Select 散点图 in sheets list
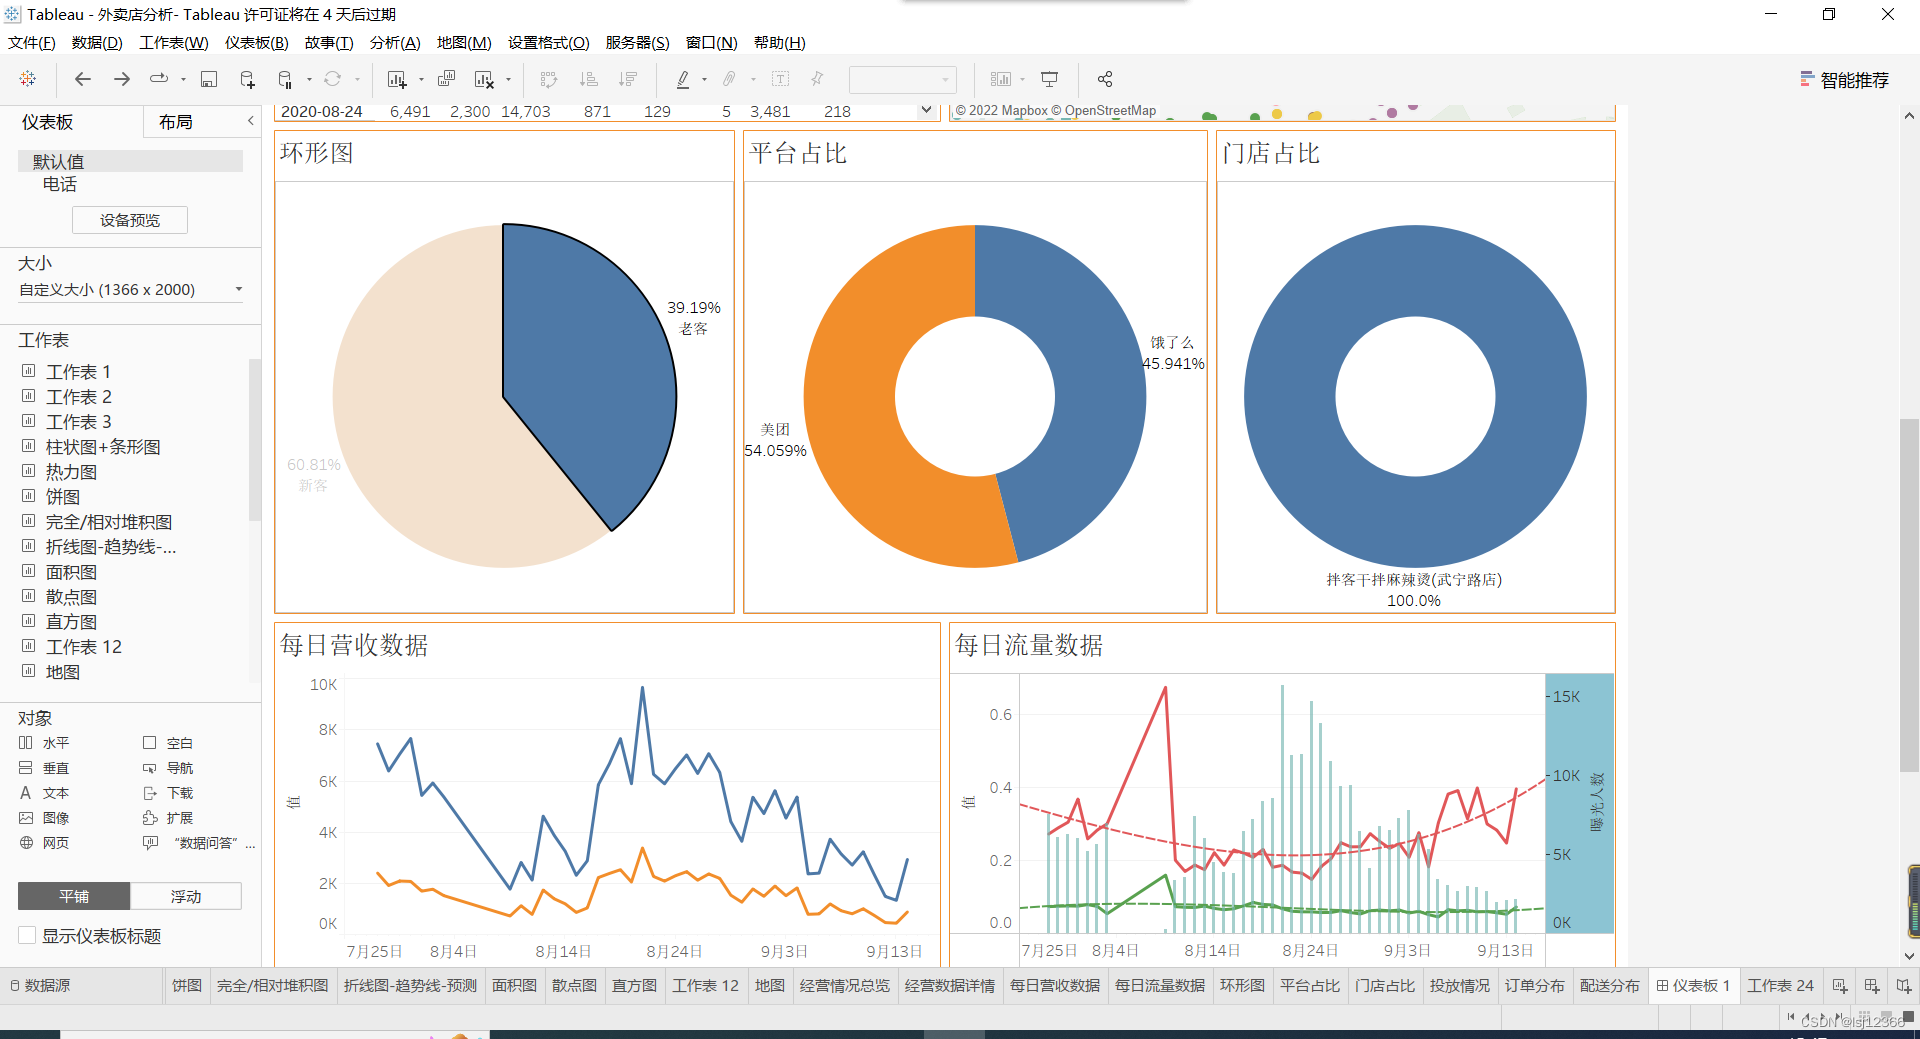The height and width of the screenshot is (1039, 1920). pyautogui.click(x=72, y=597)
